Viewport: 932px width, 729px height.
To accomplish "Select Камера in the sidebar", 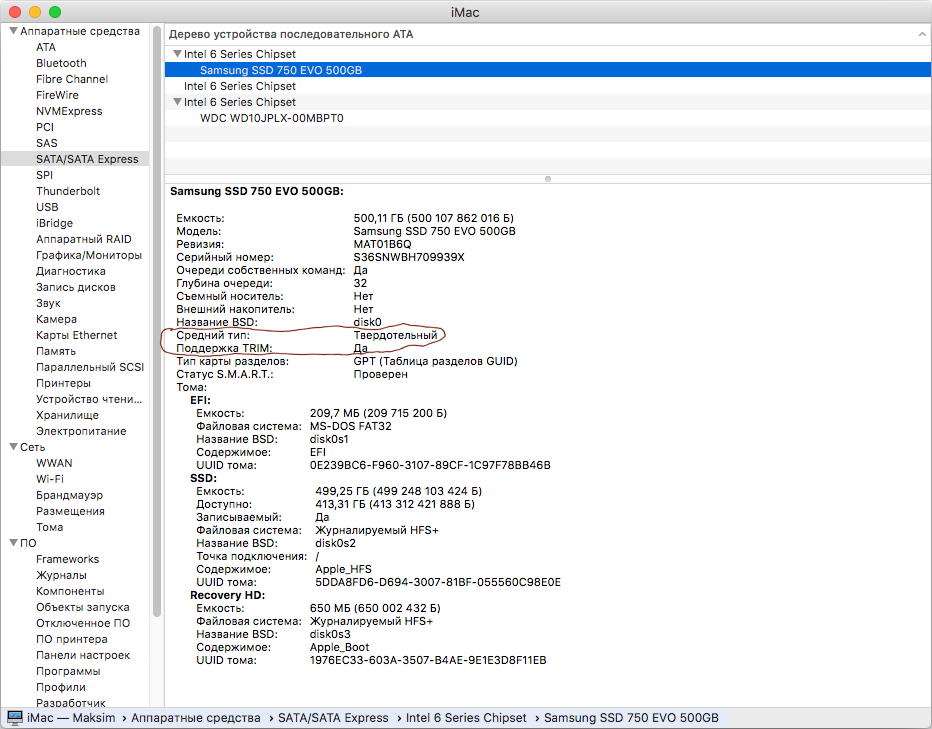I will 56,319.
